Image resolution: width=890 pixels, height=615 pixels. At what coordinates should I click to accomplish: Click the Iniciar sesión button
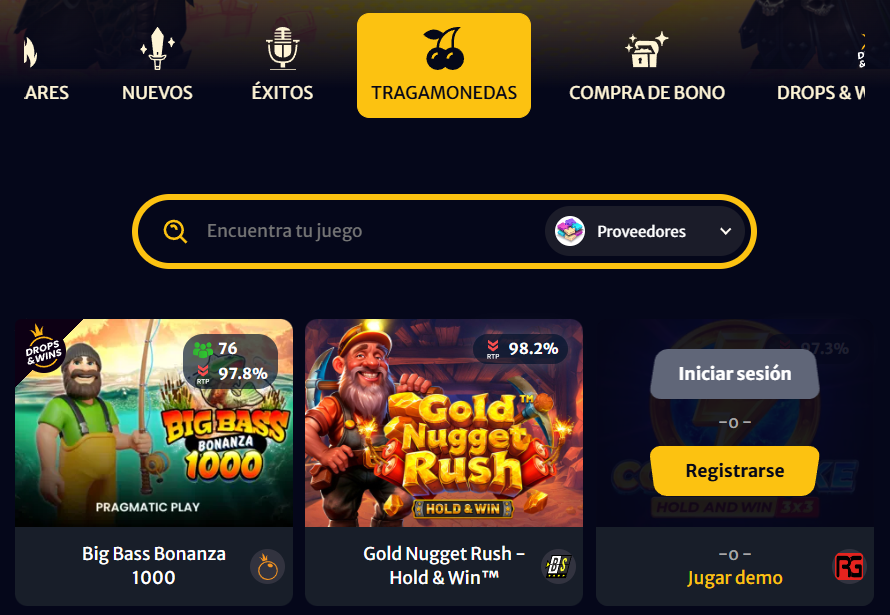click(x=734, y=374)
